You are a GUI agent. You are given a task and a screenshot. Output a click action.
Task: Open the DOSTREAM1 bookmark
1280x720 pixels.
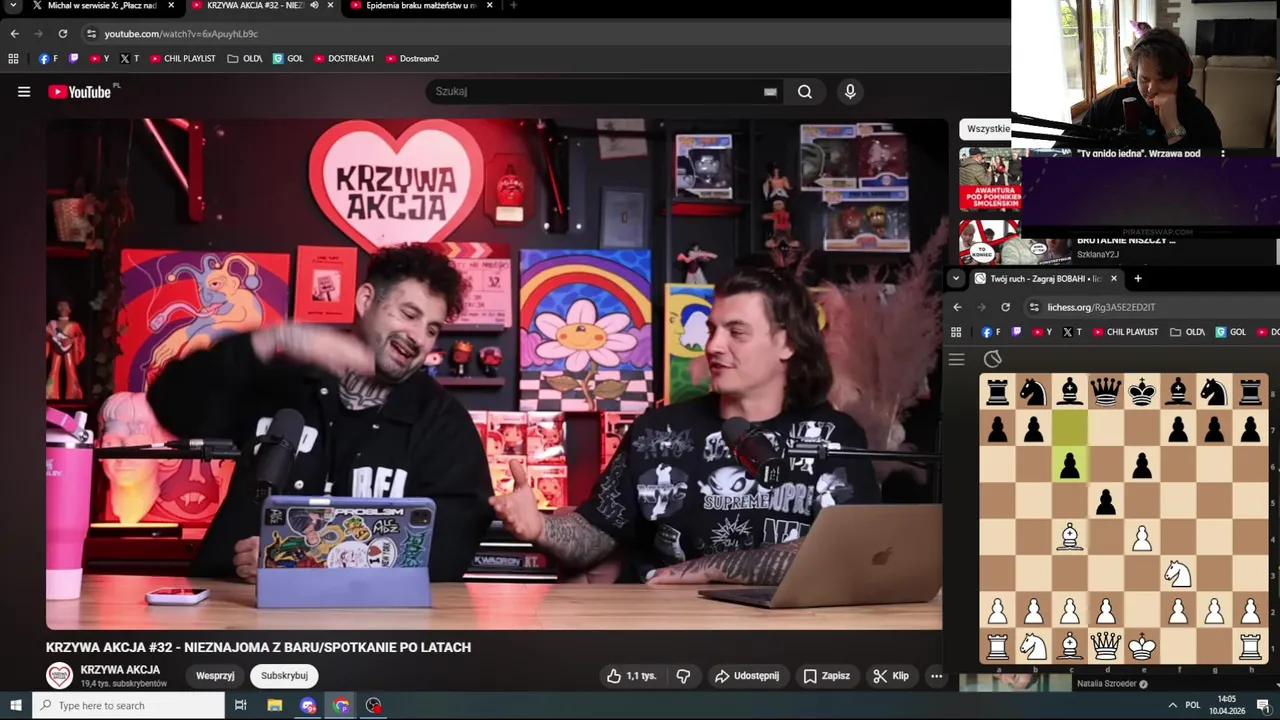pos(344,59)
